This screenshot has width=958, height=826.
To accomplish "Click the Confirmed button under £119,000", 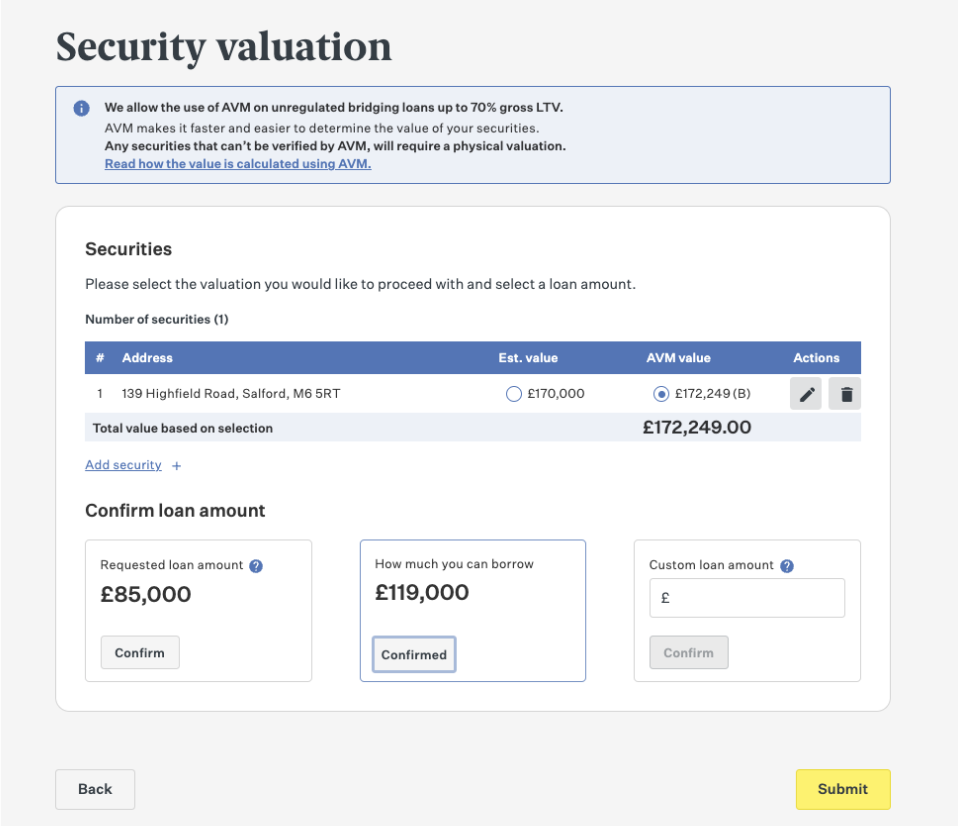I will coord(414,654).
